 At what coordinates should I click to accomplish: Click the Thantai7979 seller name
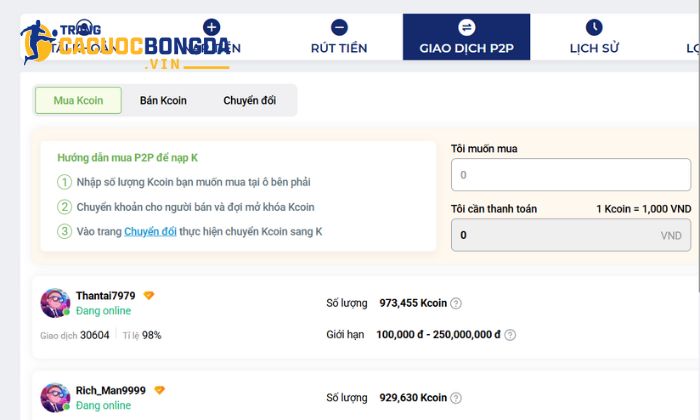106,296
